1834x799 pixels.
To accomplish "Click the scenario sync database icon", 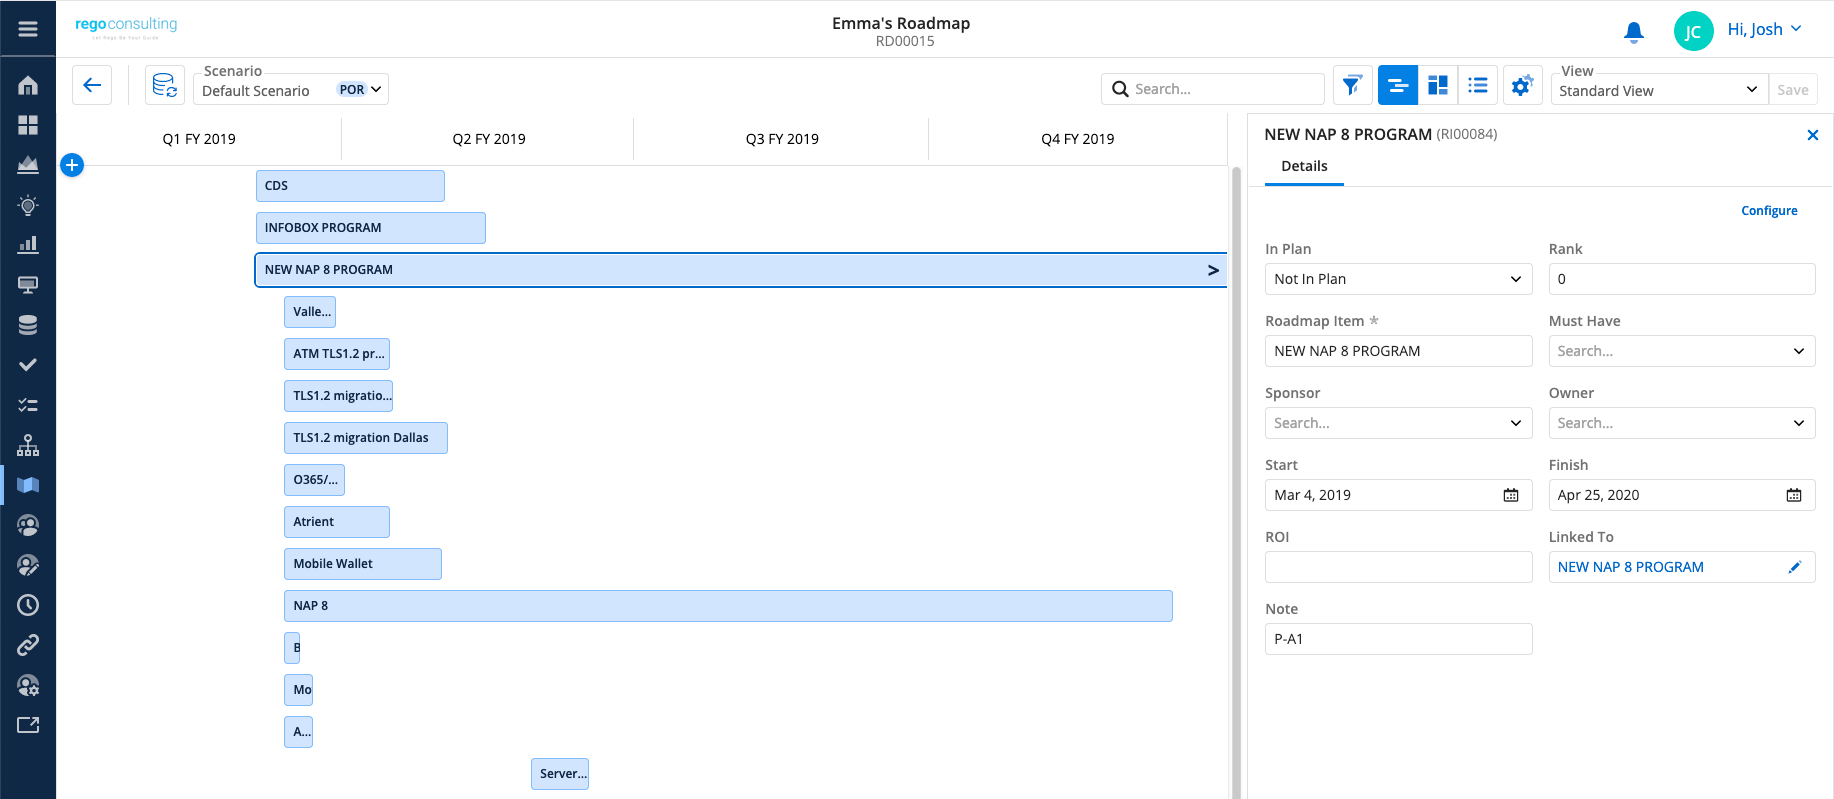I will (x=165, y=85).
